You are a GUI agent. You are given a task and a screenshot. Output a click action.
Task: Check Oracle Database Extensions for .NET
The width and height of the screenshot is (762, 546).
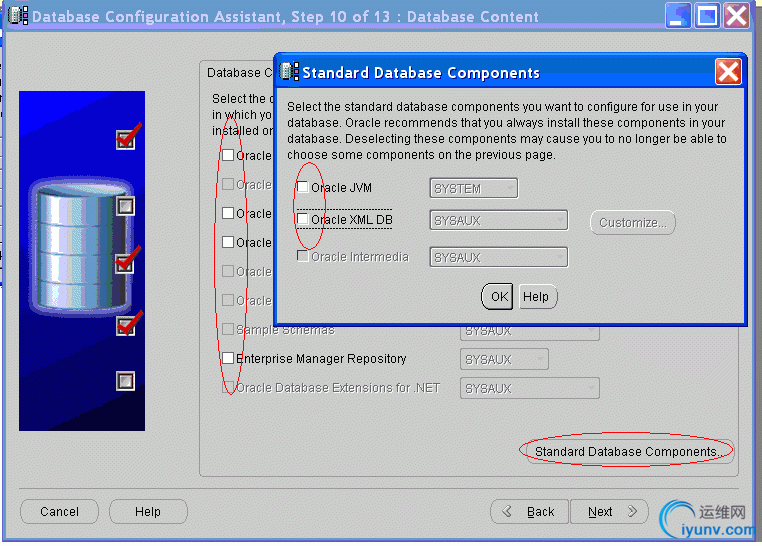click(x=228, y=388)
